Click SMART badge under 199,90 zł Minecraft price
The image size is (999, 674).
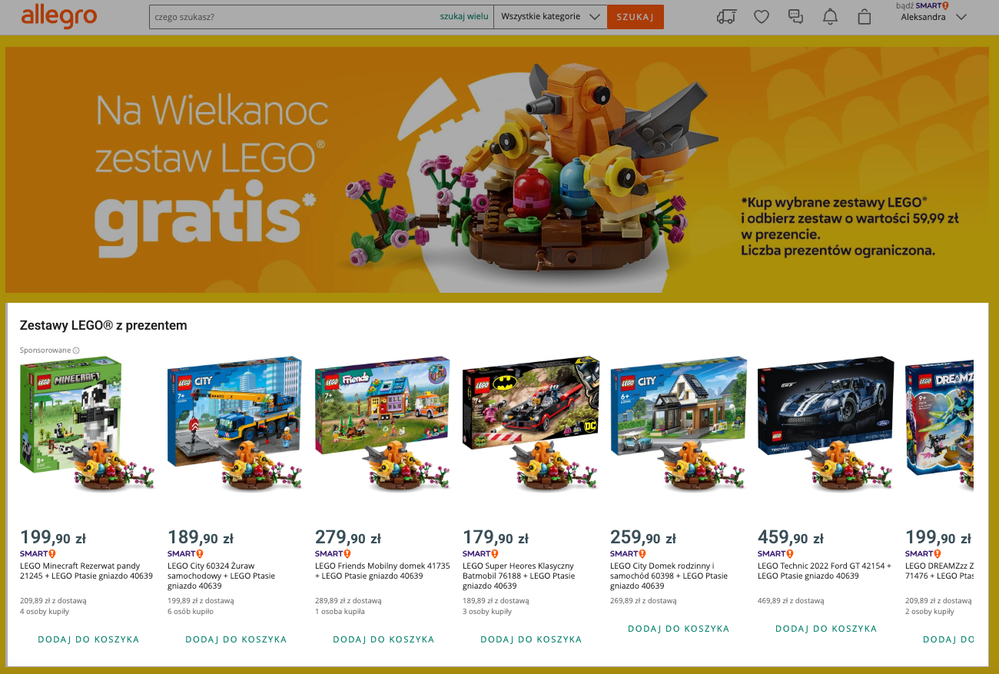38,554
